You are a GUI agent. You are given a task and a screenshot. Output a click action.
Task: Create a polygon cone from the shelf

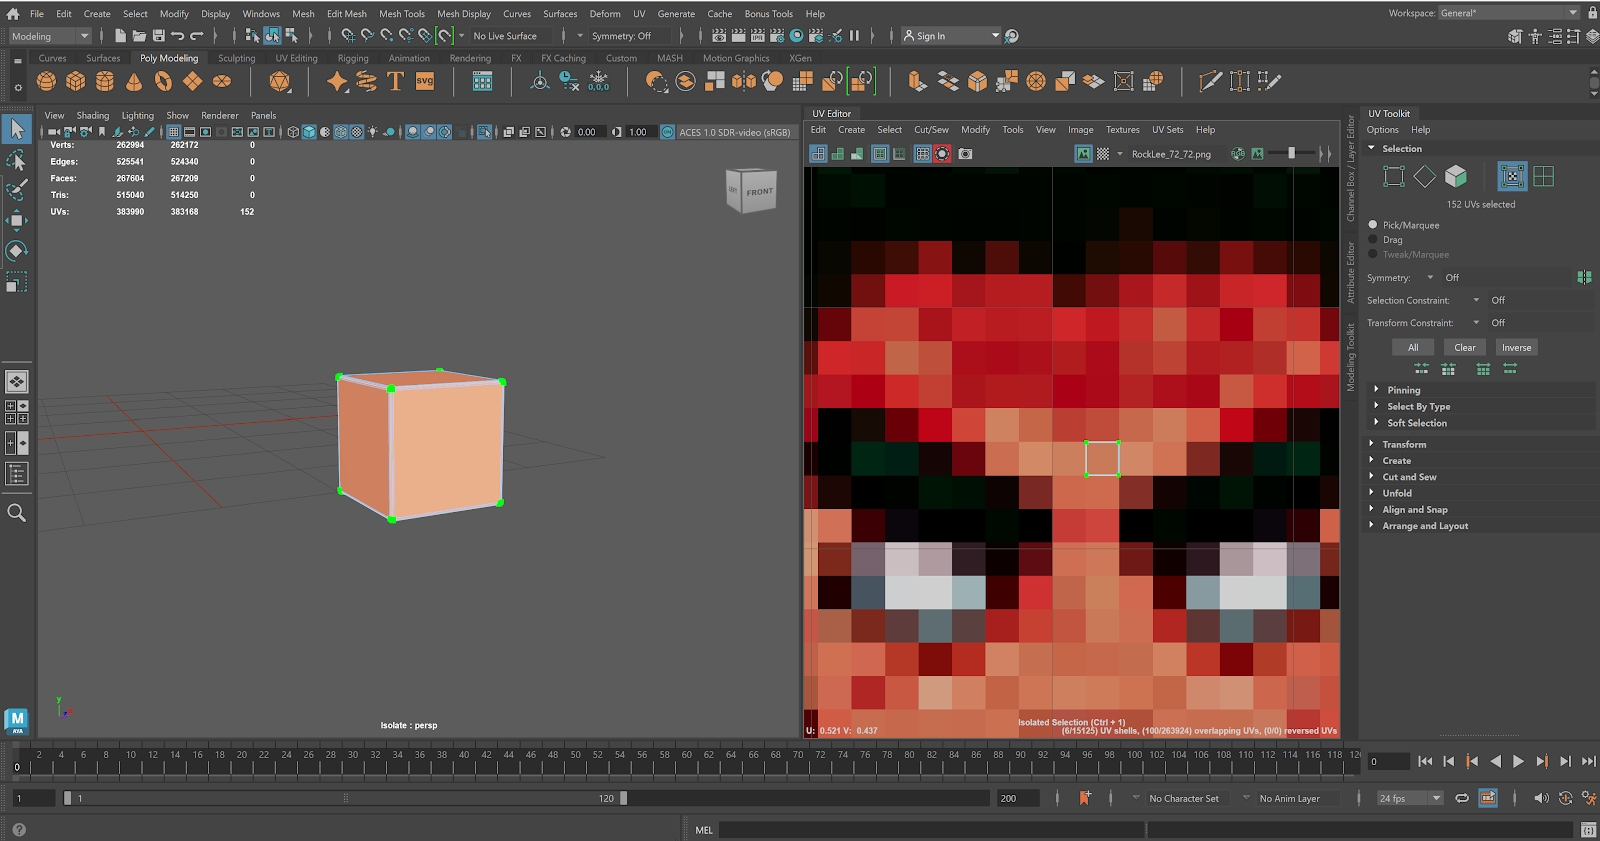pos(134,82)
